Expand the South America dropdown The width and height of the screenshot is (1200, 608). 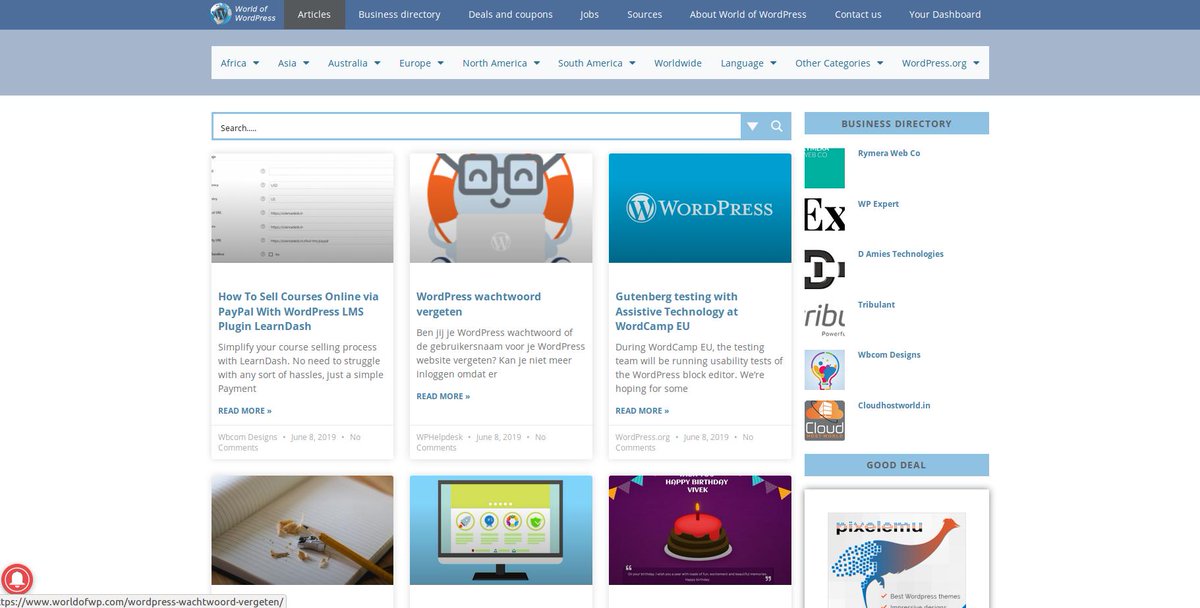[597, 63]
